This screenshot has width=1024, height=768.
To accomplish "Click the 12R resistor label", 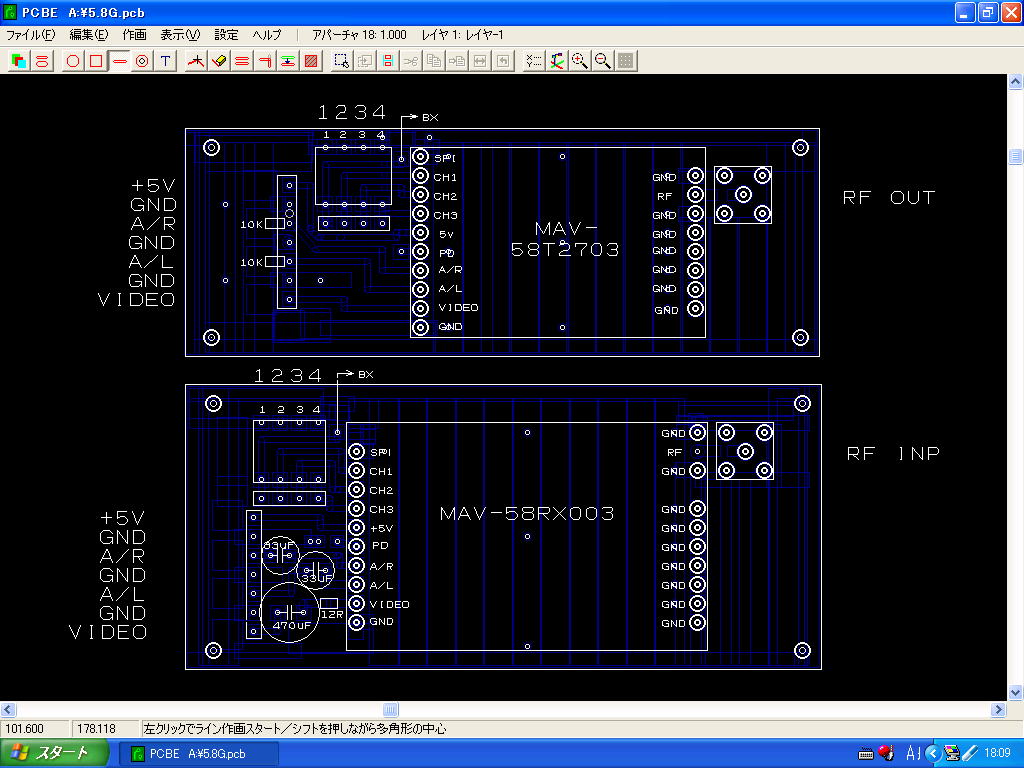I will [x=332, y=615].
